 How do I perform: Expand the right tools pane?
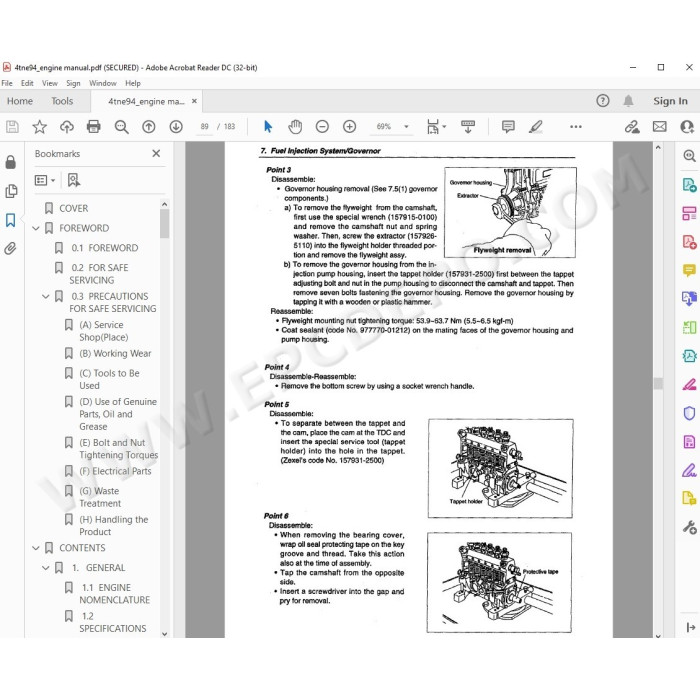coord(691,627)
